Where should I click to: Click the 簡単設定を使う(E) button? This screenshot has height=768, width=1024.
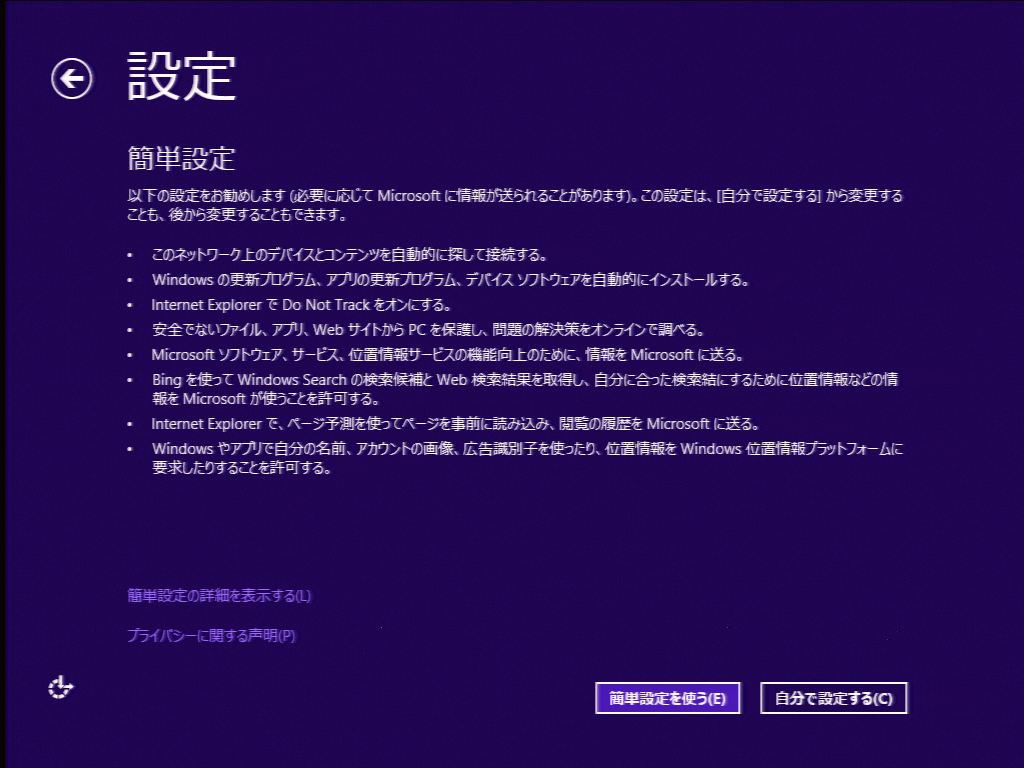pos(667,698)
